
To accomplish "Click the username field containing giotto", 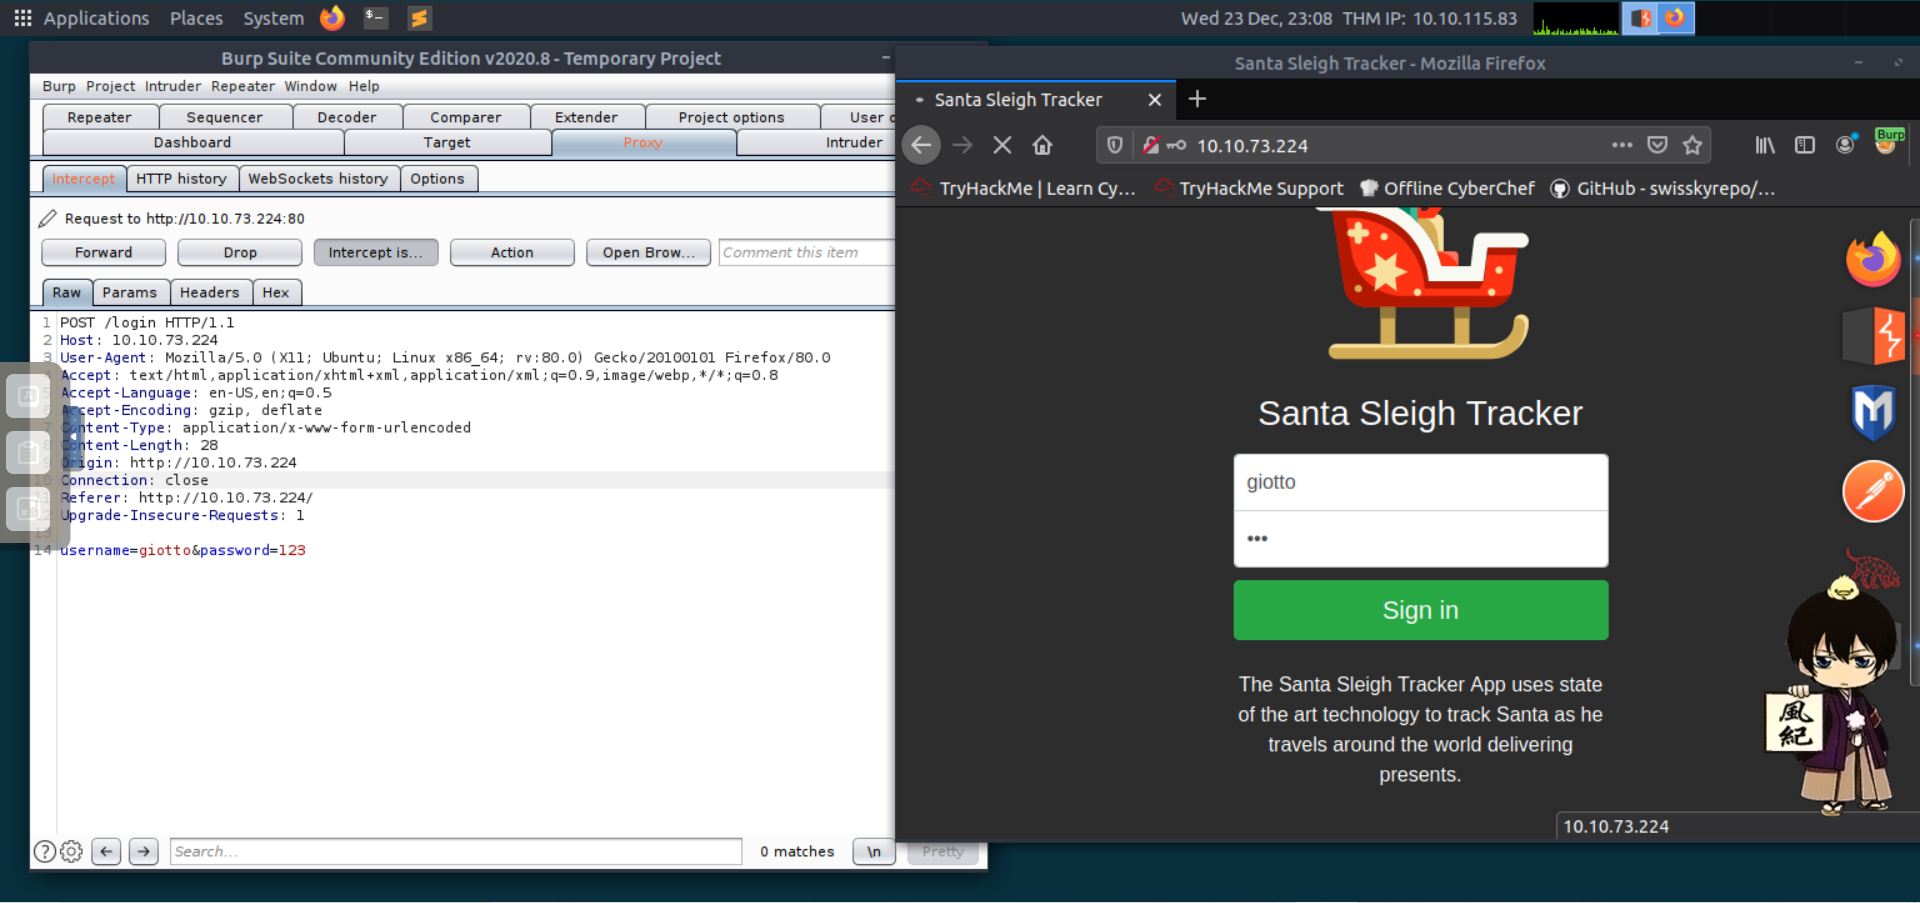I will coord(1420,482).
